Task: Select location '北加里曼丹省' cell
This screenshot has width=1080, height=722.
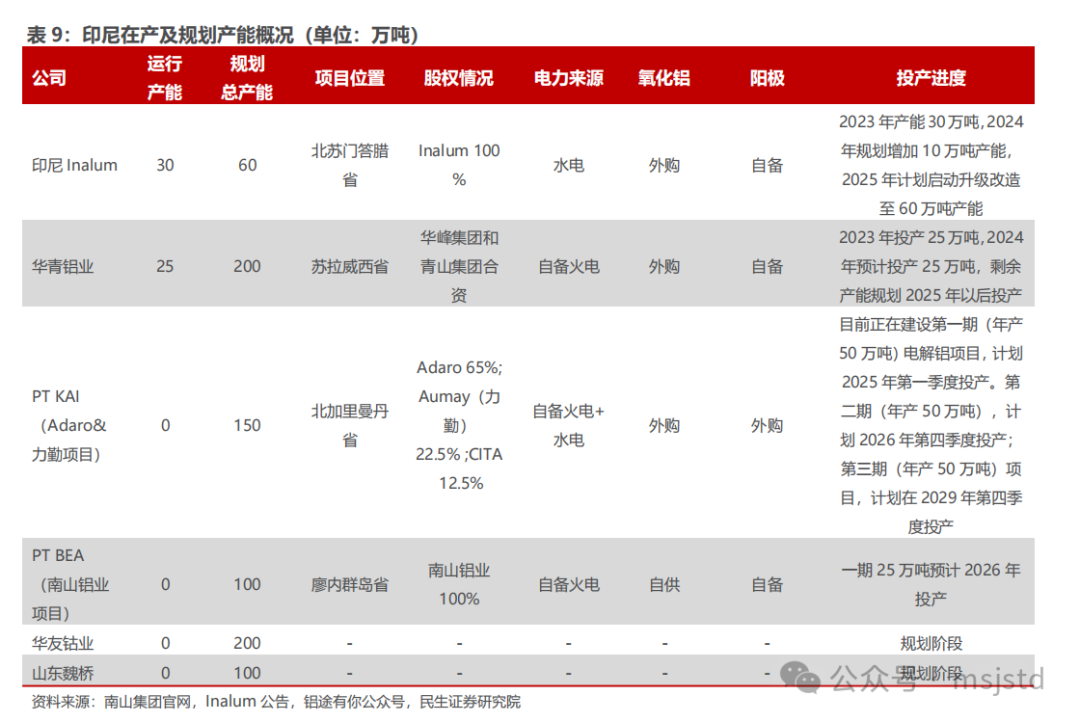Action: tap(350, 426)
